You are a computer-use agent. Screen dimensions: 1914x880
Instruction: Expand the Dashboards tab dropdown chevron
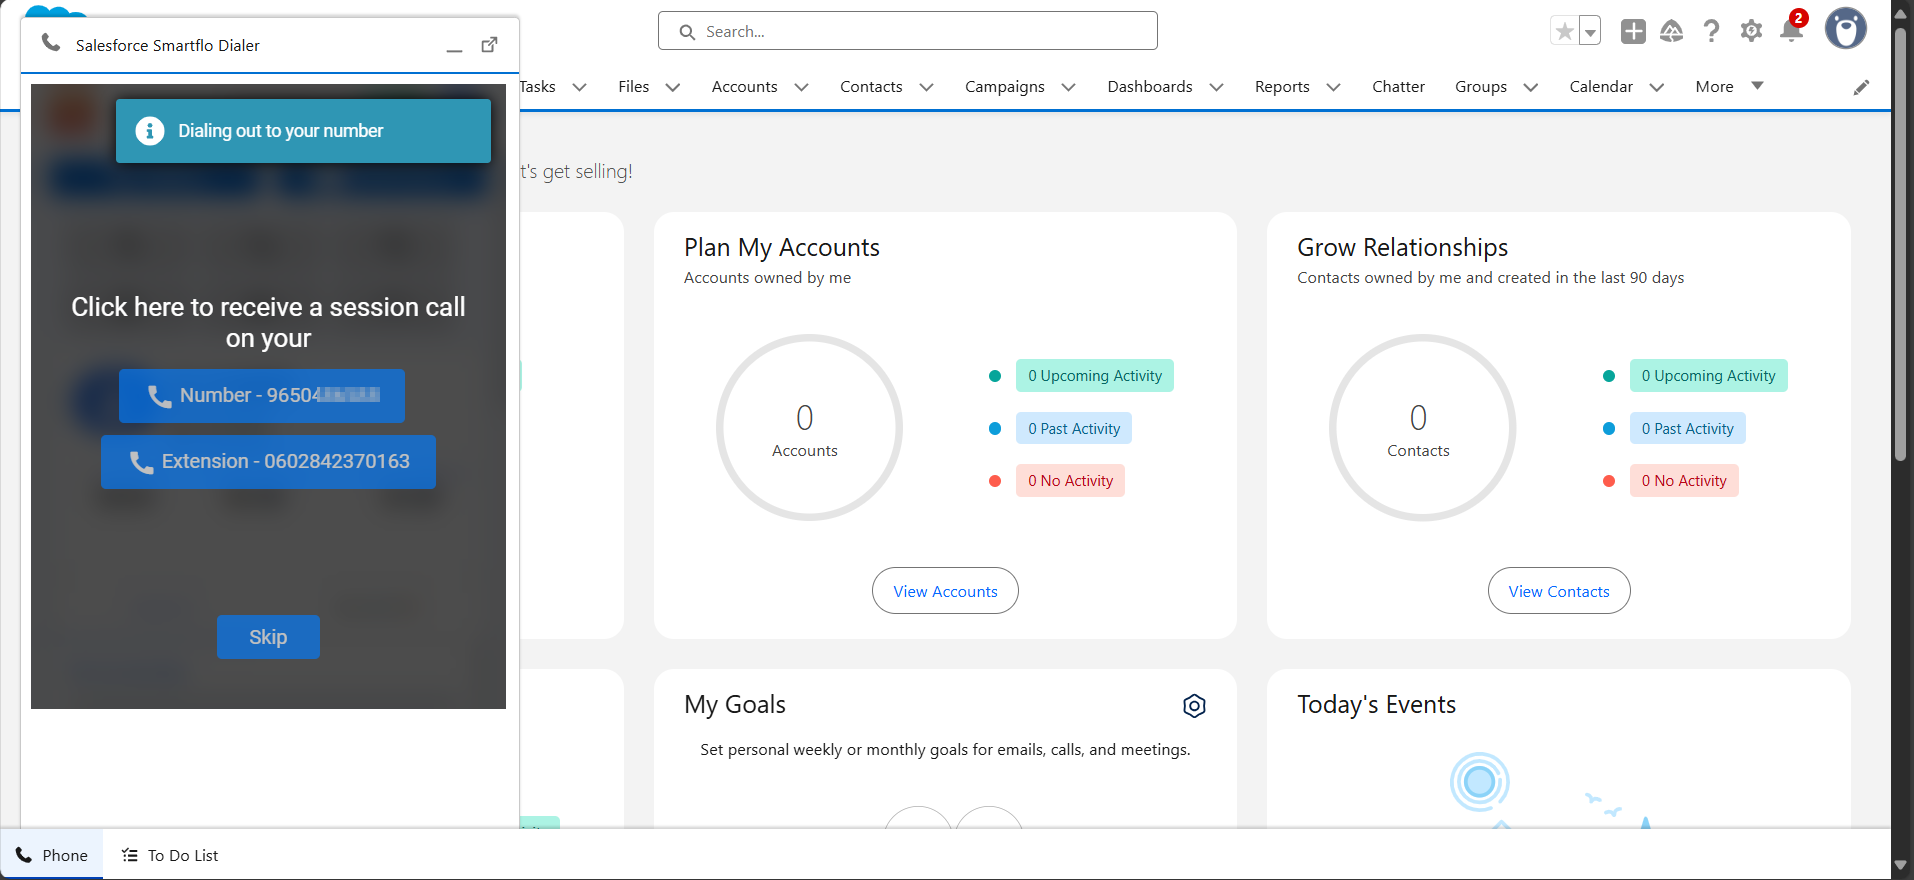pyautogui.click(x=1216, y=87)
